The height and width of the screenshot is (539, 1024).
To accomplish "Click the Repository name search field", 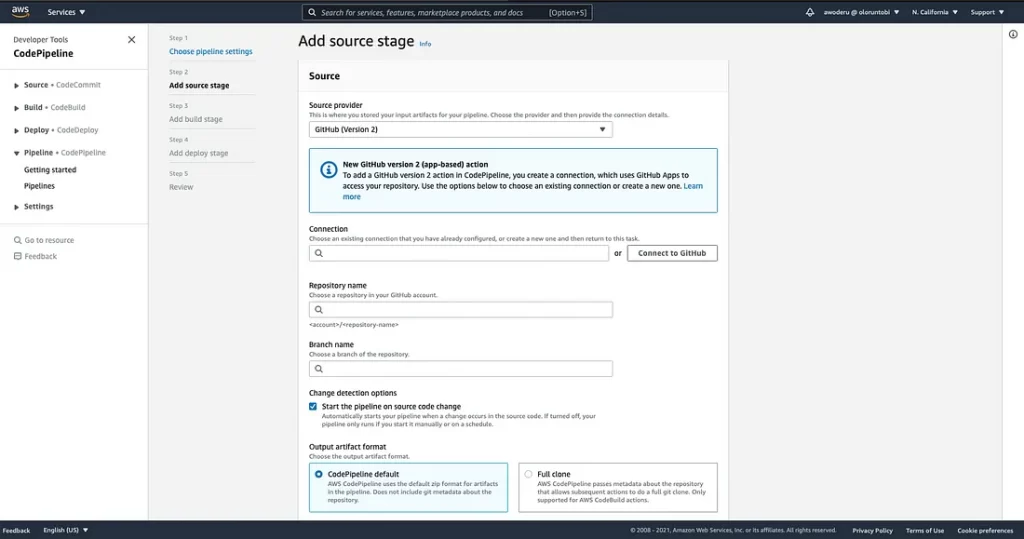I will click(460, 310).
